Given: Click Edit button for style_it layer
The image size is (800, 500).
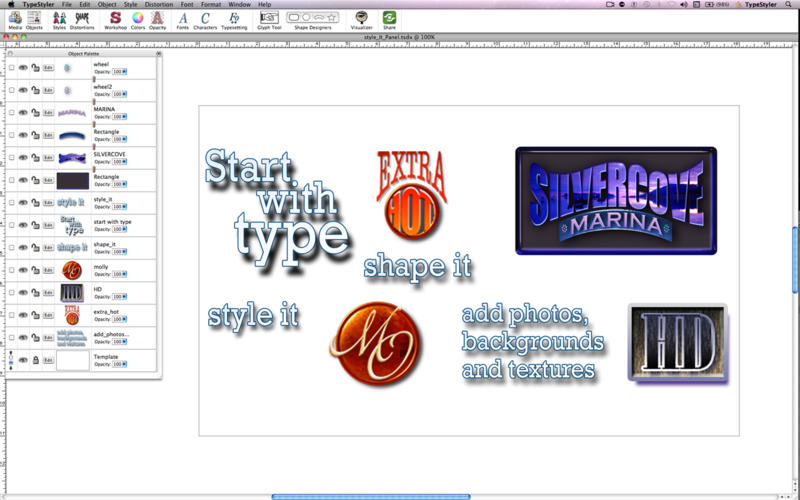Looking at the screenshot, I should tap(47, 203).
